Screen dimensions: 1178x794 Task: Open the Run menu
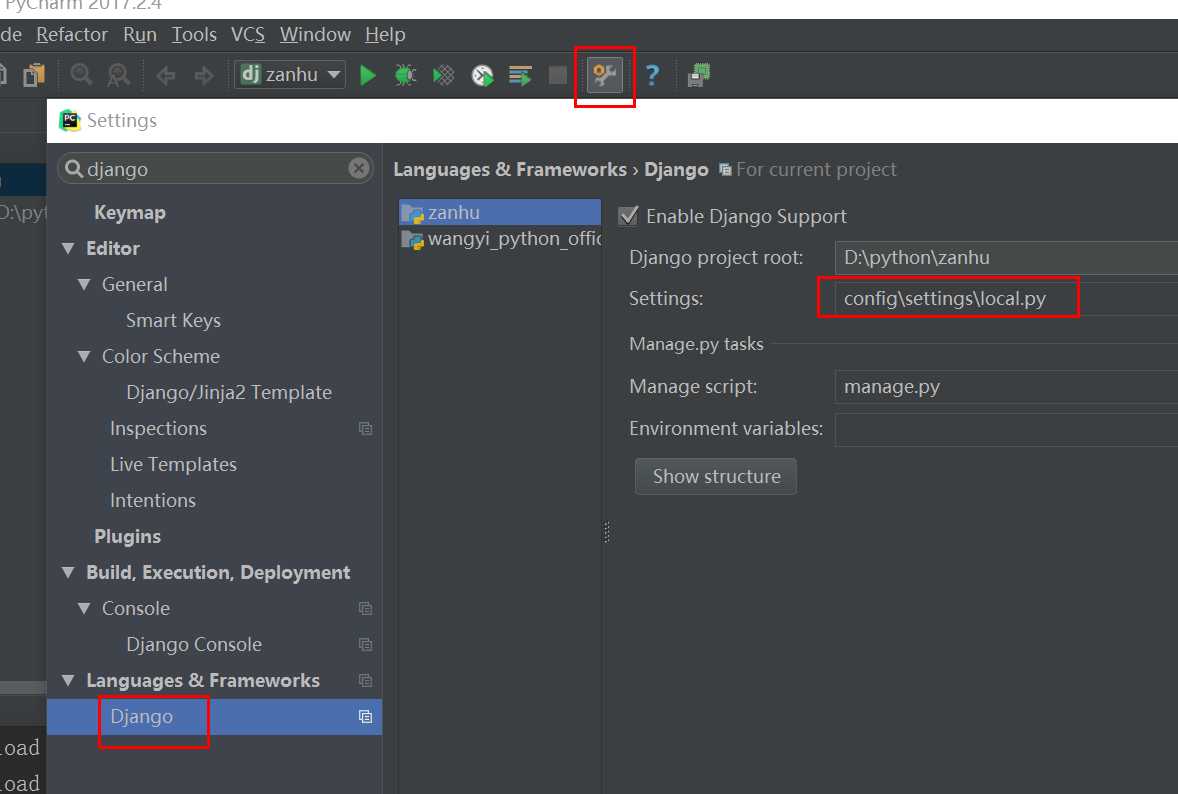coord(140,35)
